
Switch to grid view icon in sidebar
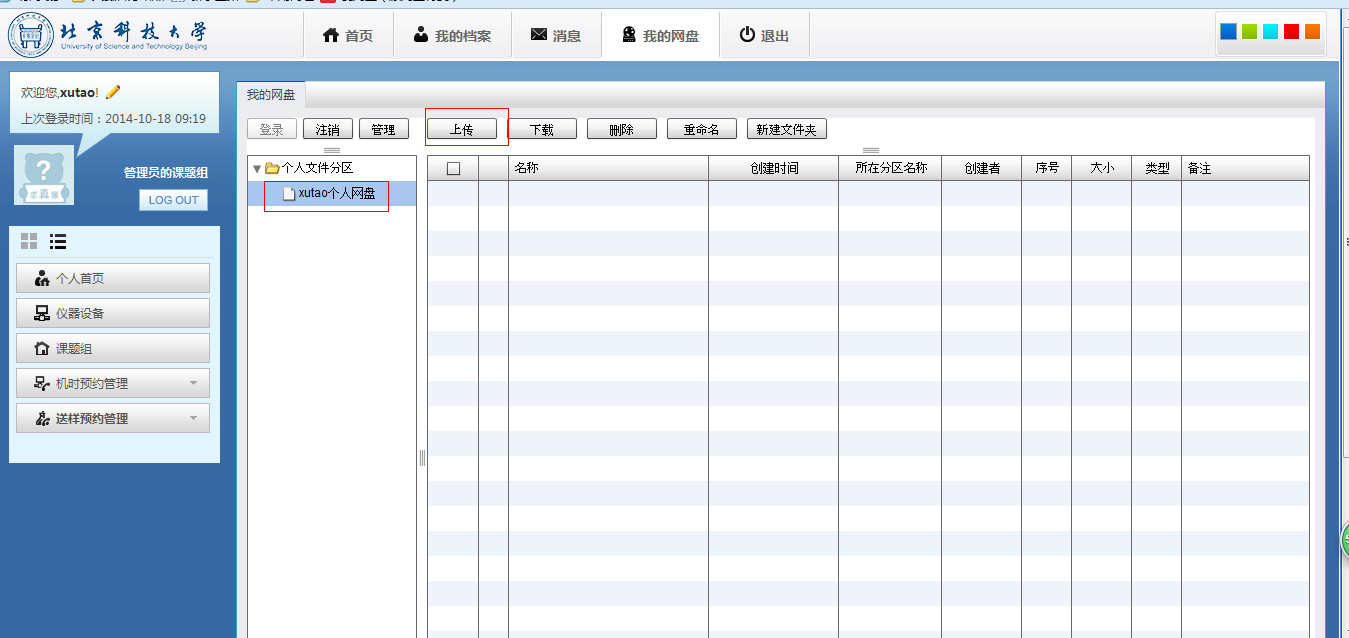click(29, 241)
